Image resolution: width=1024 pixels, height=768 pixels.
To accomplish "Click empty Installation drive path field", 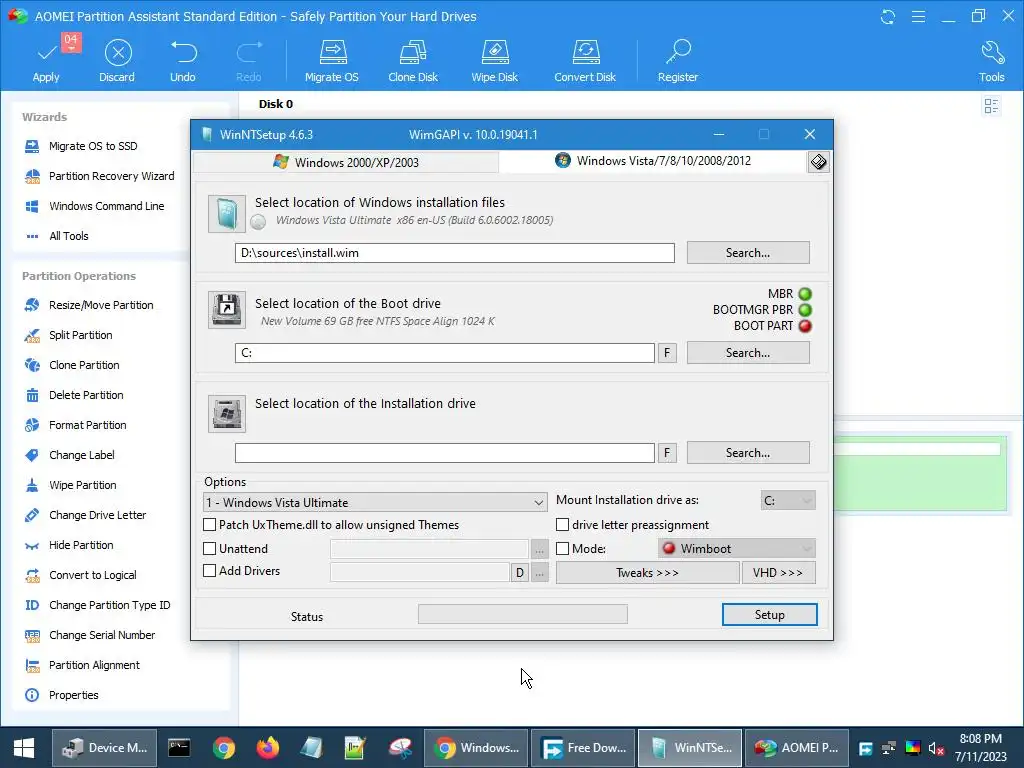I will click(x=445, y=453).
